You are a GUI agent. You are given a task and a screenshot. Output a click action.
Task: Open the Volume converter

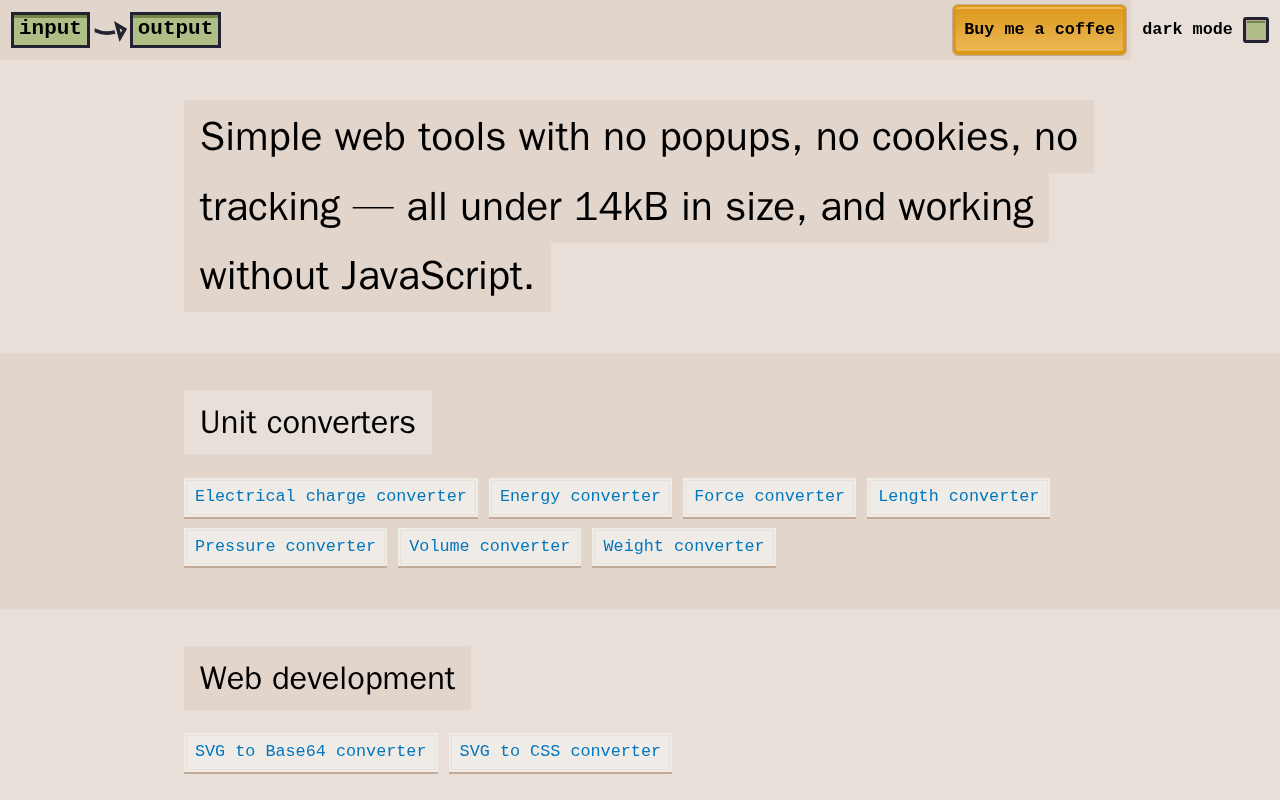point(489,547)
